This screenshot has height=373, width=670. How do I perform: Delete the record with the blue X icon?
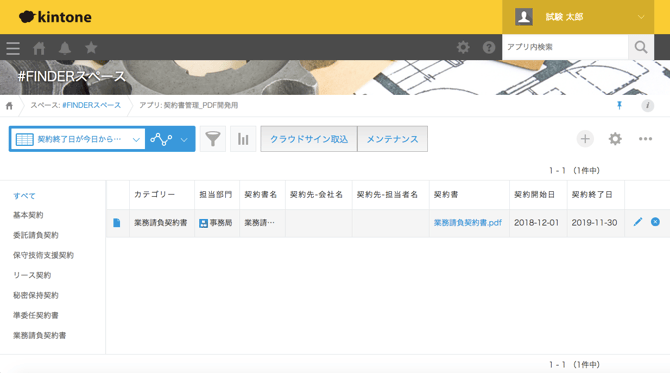click(655, 222)
